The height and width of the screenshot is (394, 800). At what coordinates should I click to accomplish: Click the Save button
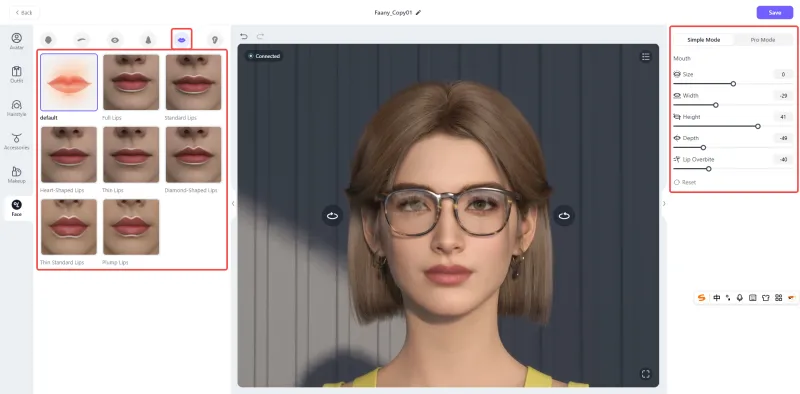coord(774,13)
